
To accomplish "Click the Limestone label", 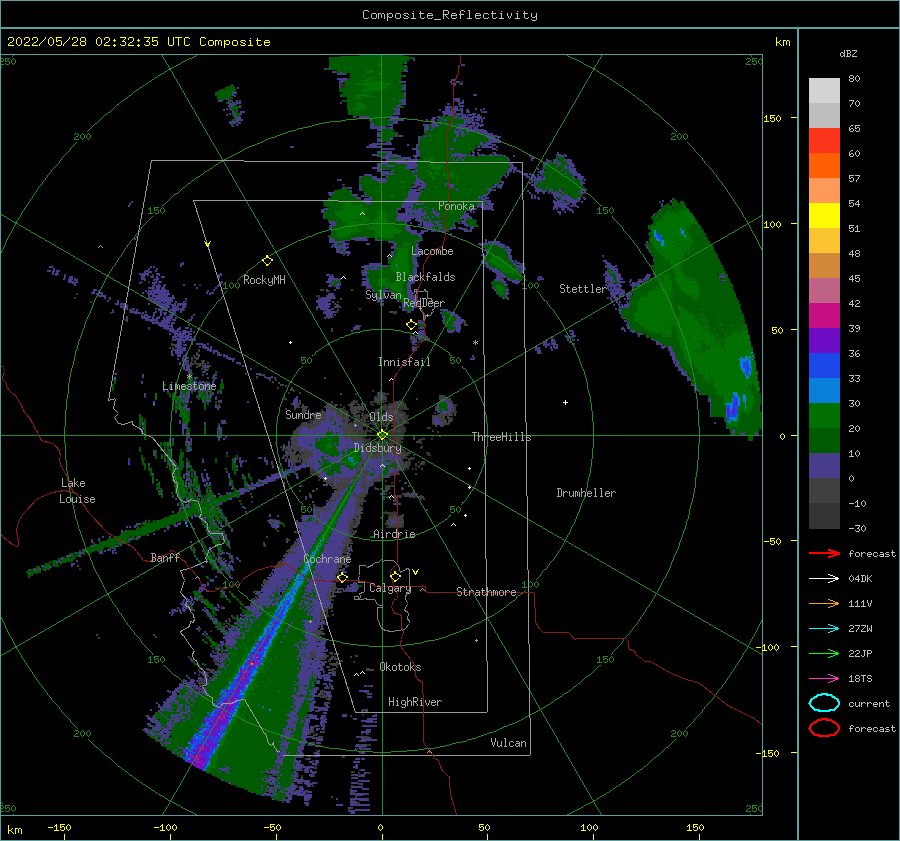I will click(x=189, y=386).
